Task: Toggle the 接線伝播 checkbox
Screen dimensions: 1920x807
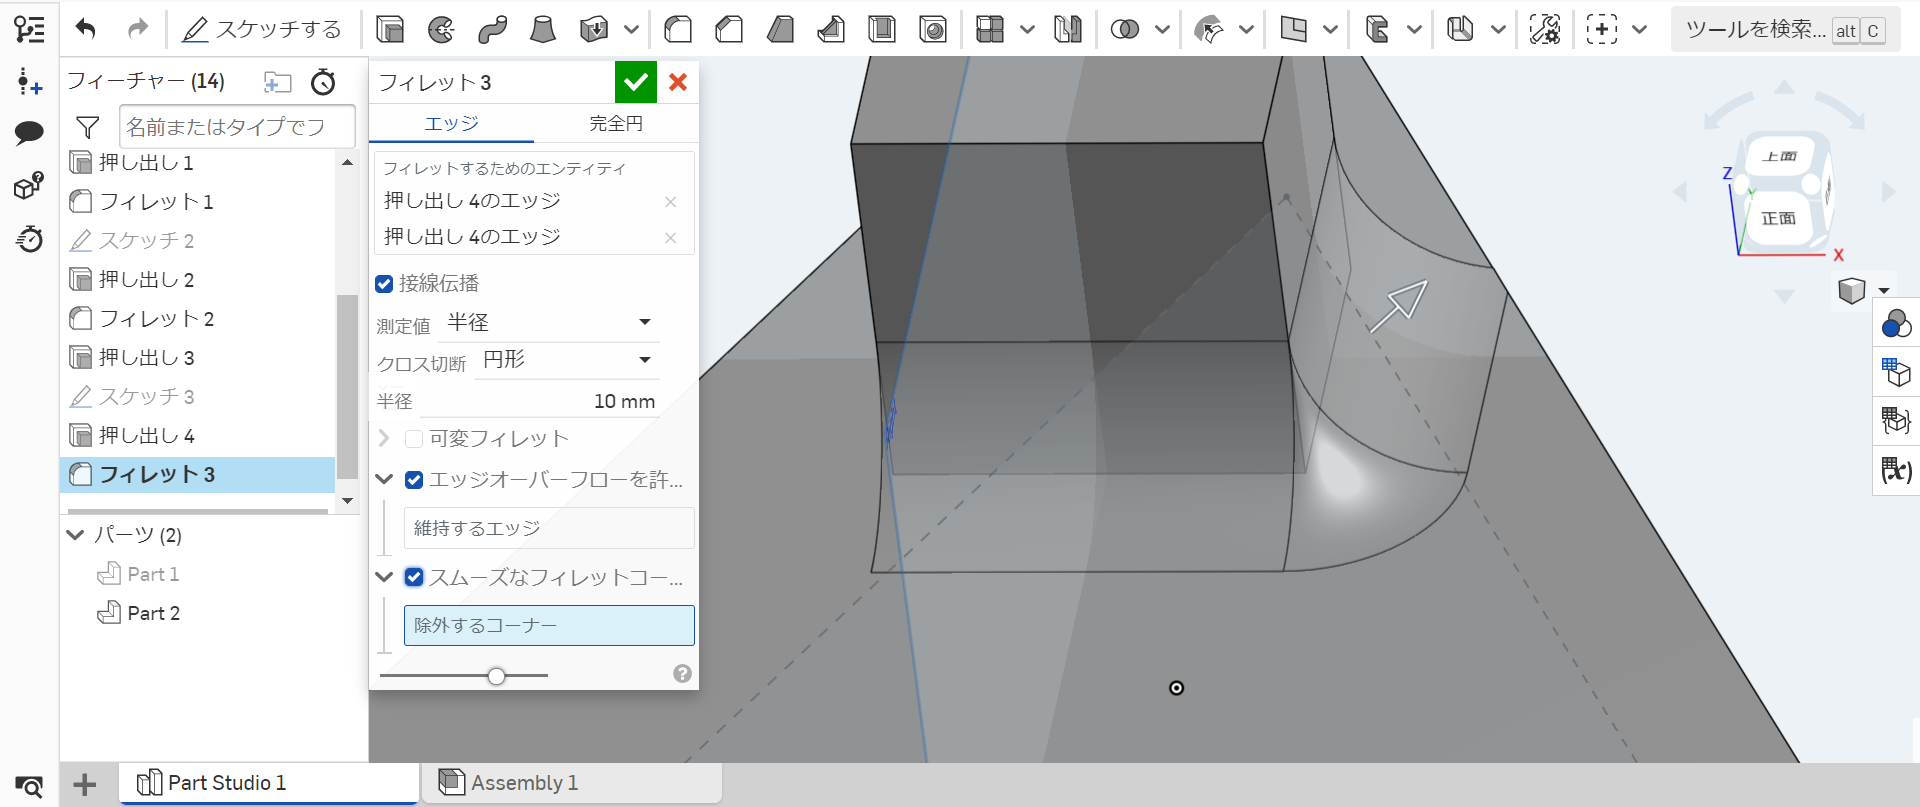Action: click(384, 284)
